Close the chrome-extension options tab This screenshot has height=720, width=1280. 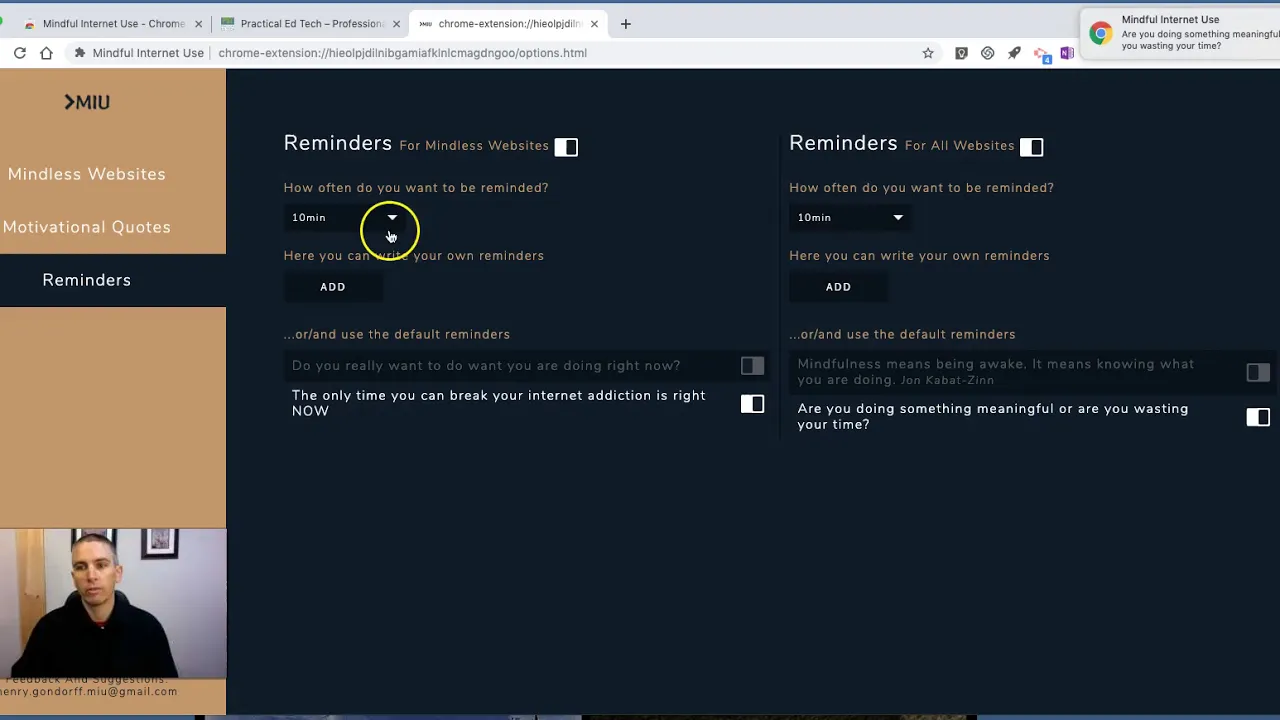594,24
